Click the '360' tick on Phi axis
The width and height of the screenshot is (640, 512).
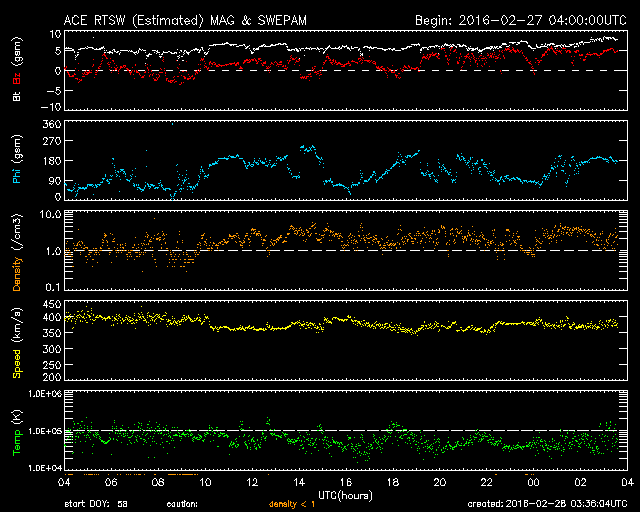(52, 124)
